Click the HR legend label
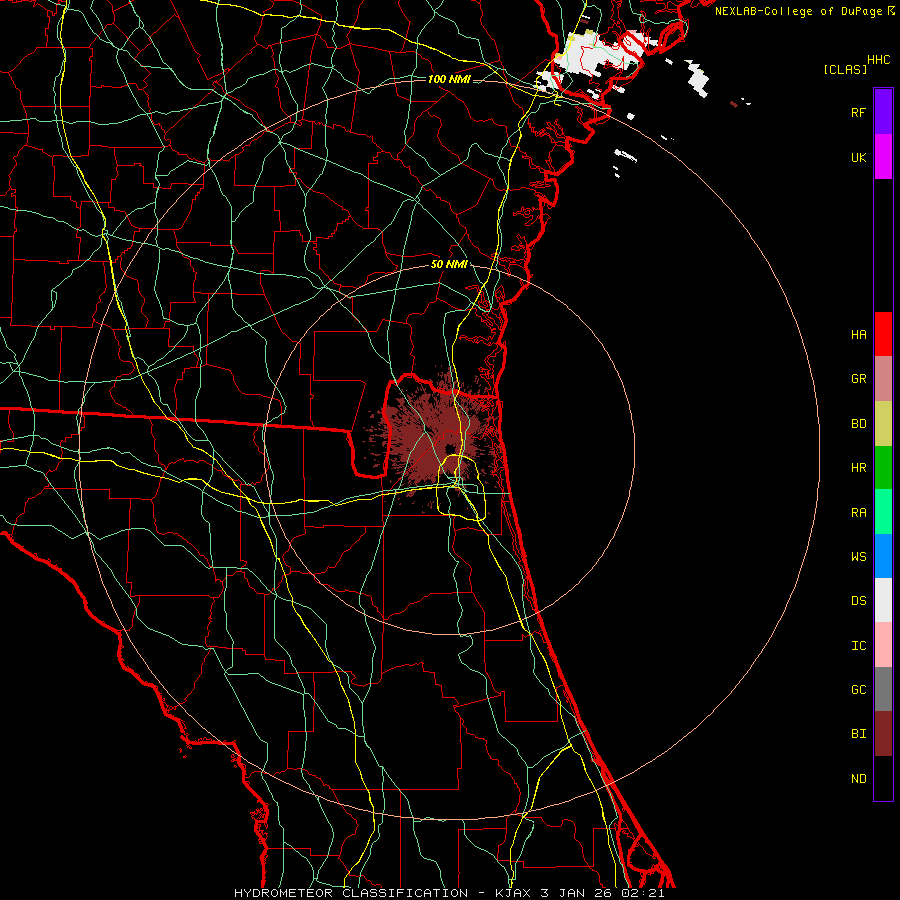This screenshot has width=900, height=900. 858,468
